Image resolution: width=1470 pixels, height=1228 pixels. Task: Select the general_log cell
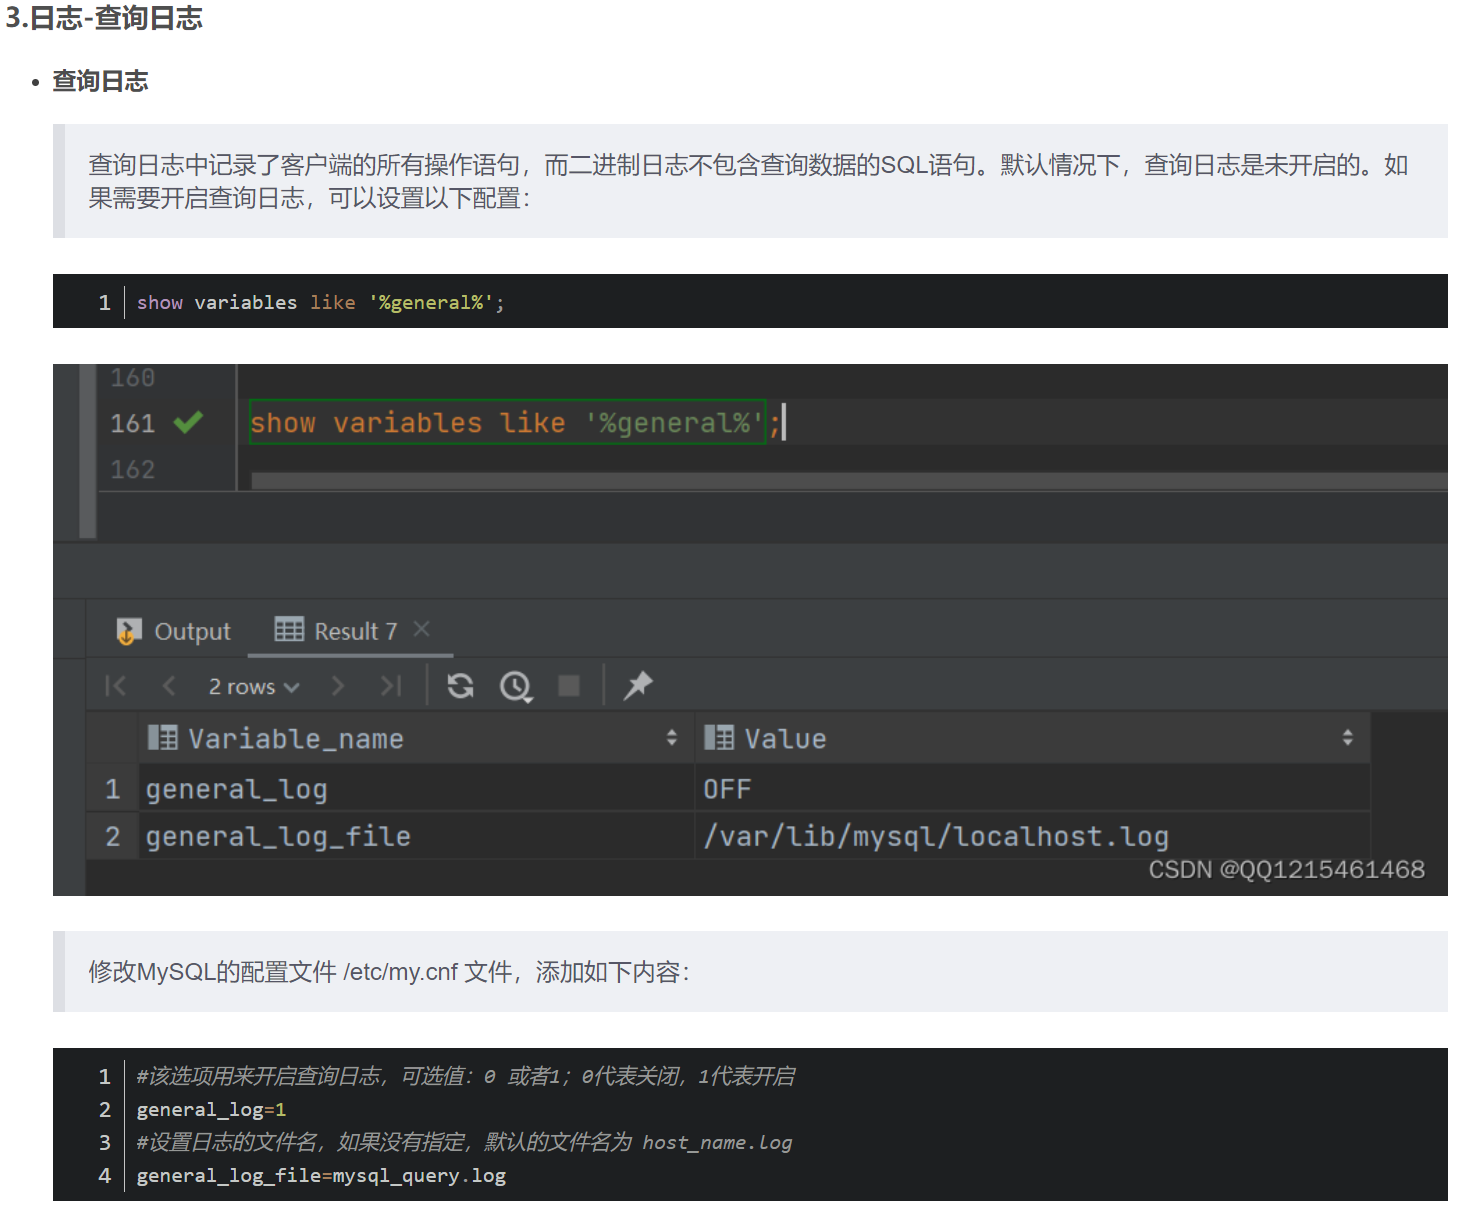coord(416,789)
